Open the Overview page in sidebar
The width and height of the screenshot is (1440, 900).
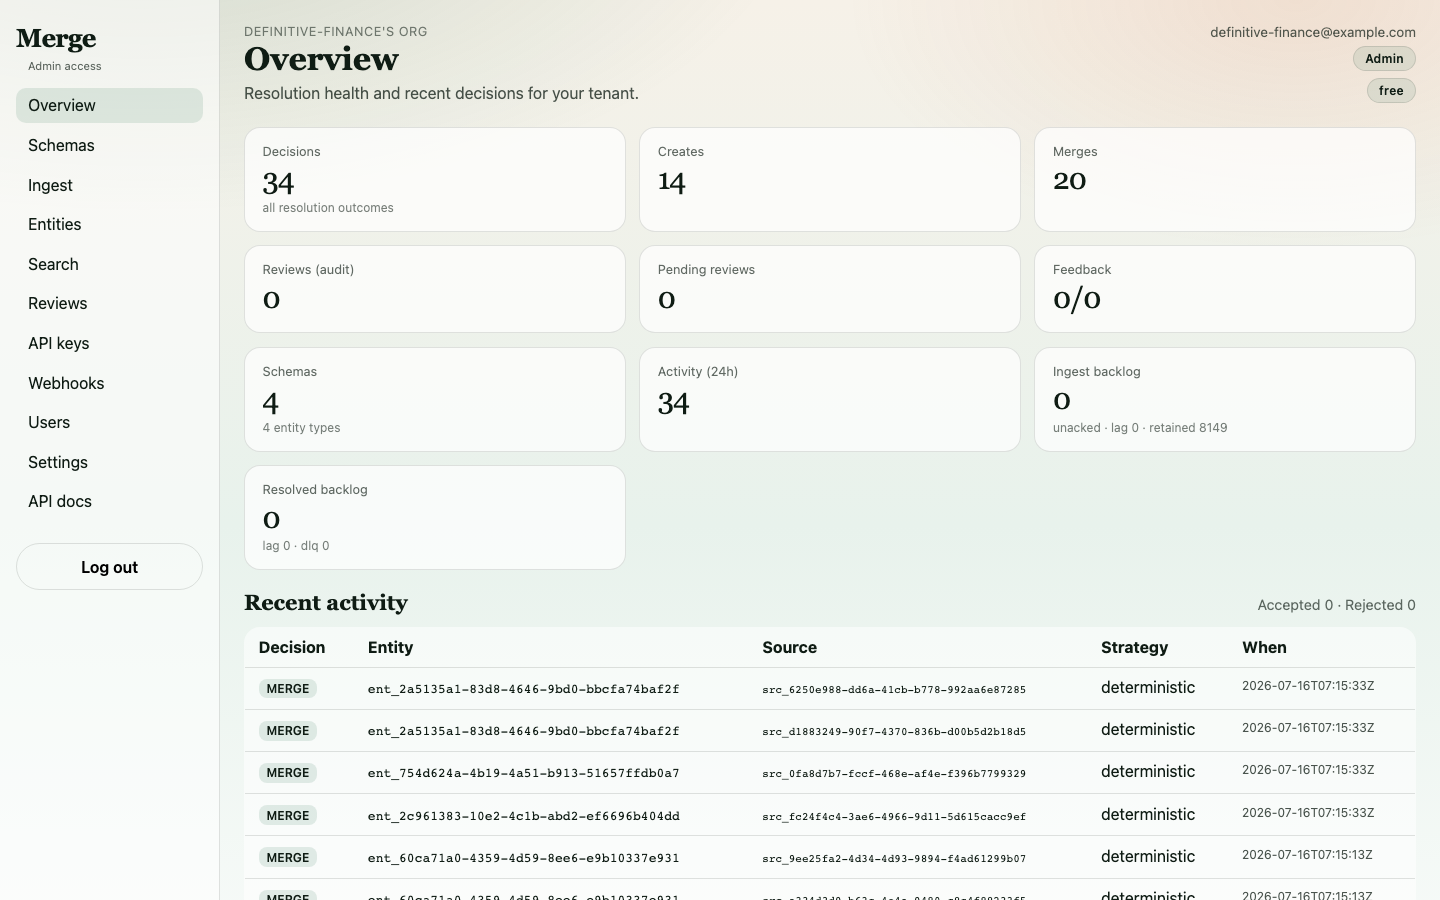[109, 105]
